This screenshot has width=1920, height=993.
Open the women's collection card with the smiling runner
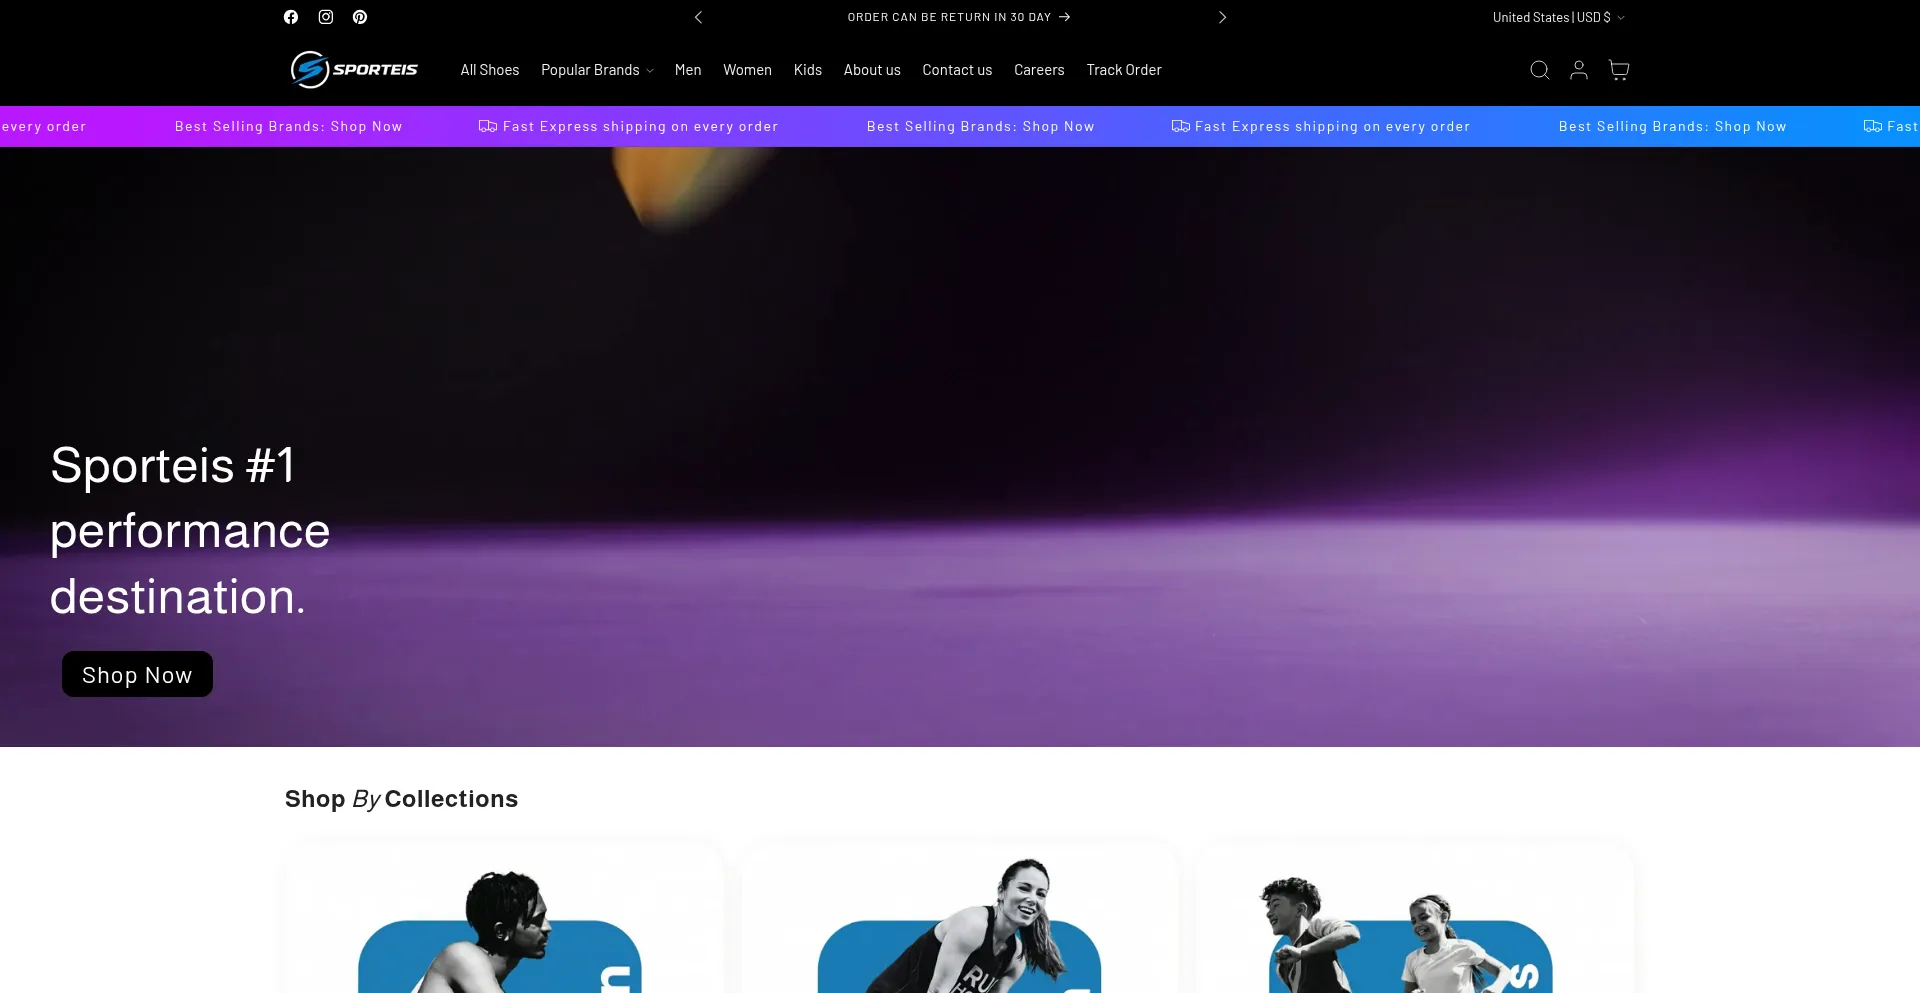click(959, 918)
